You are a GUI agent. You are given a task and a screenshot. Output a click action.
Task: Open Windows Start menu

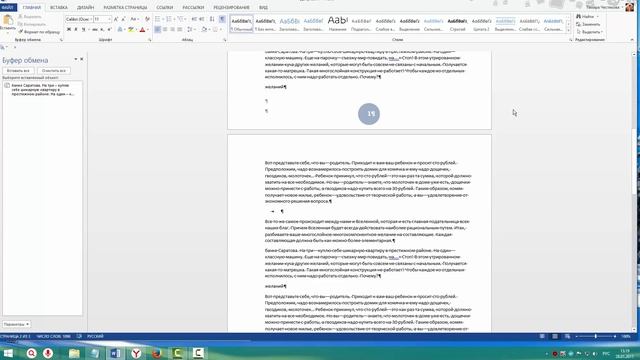pyautogui.click(x=8, y=353)
